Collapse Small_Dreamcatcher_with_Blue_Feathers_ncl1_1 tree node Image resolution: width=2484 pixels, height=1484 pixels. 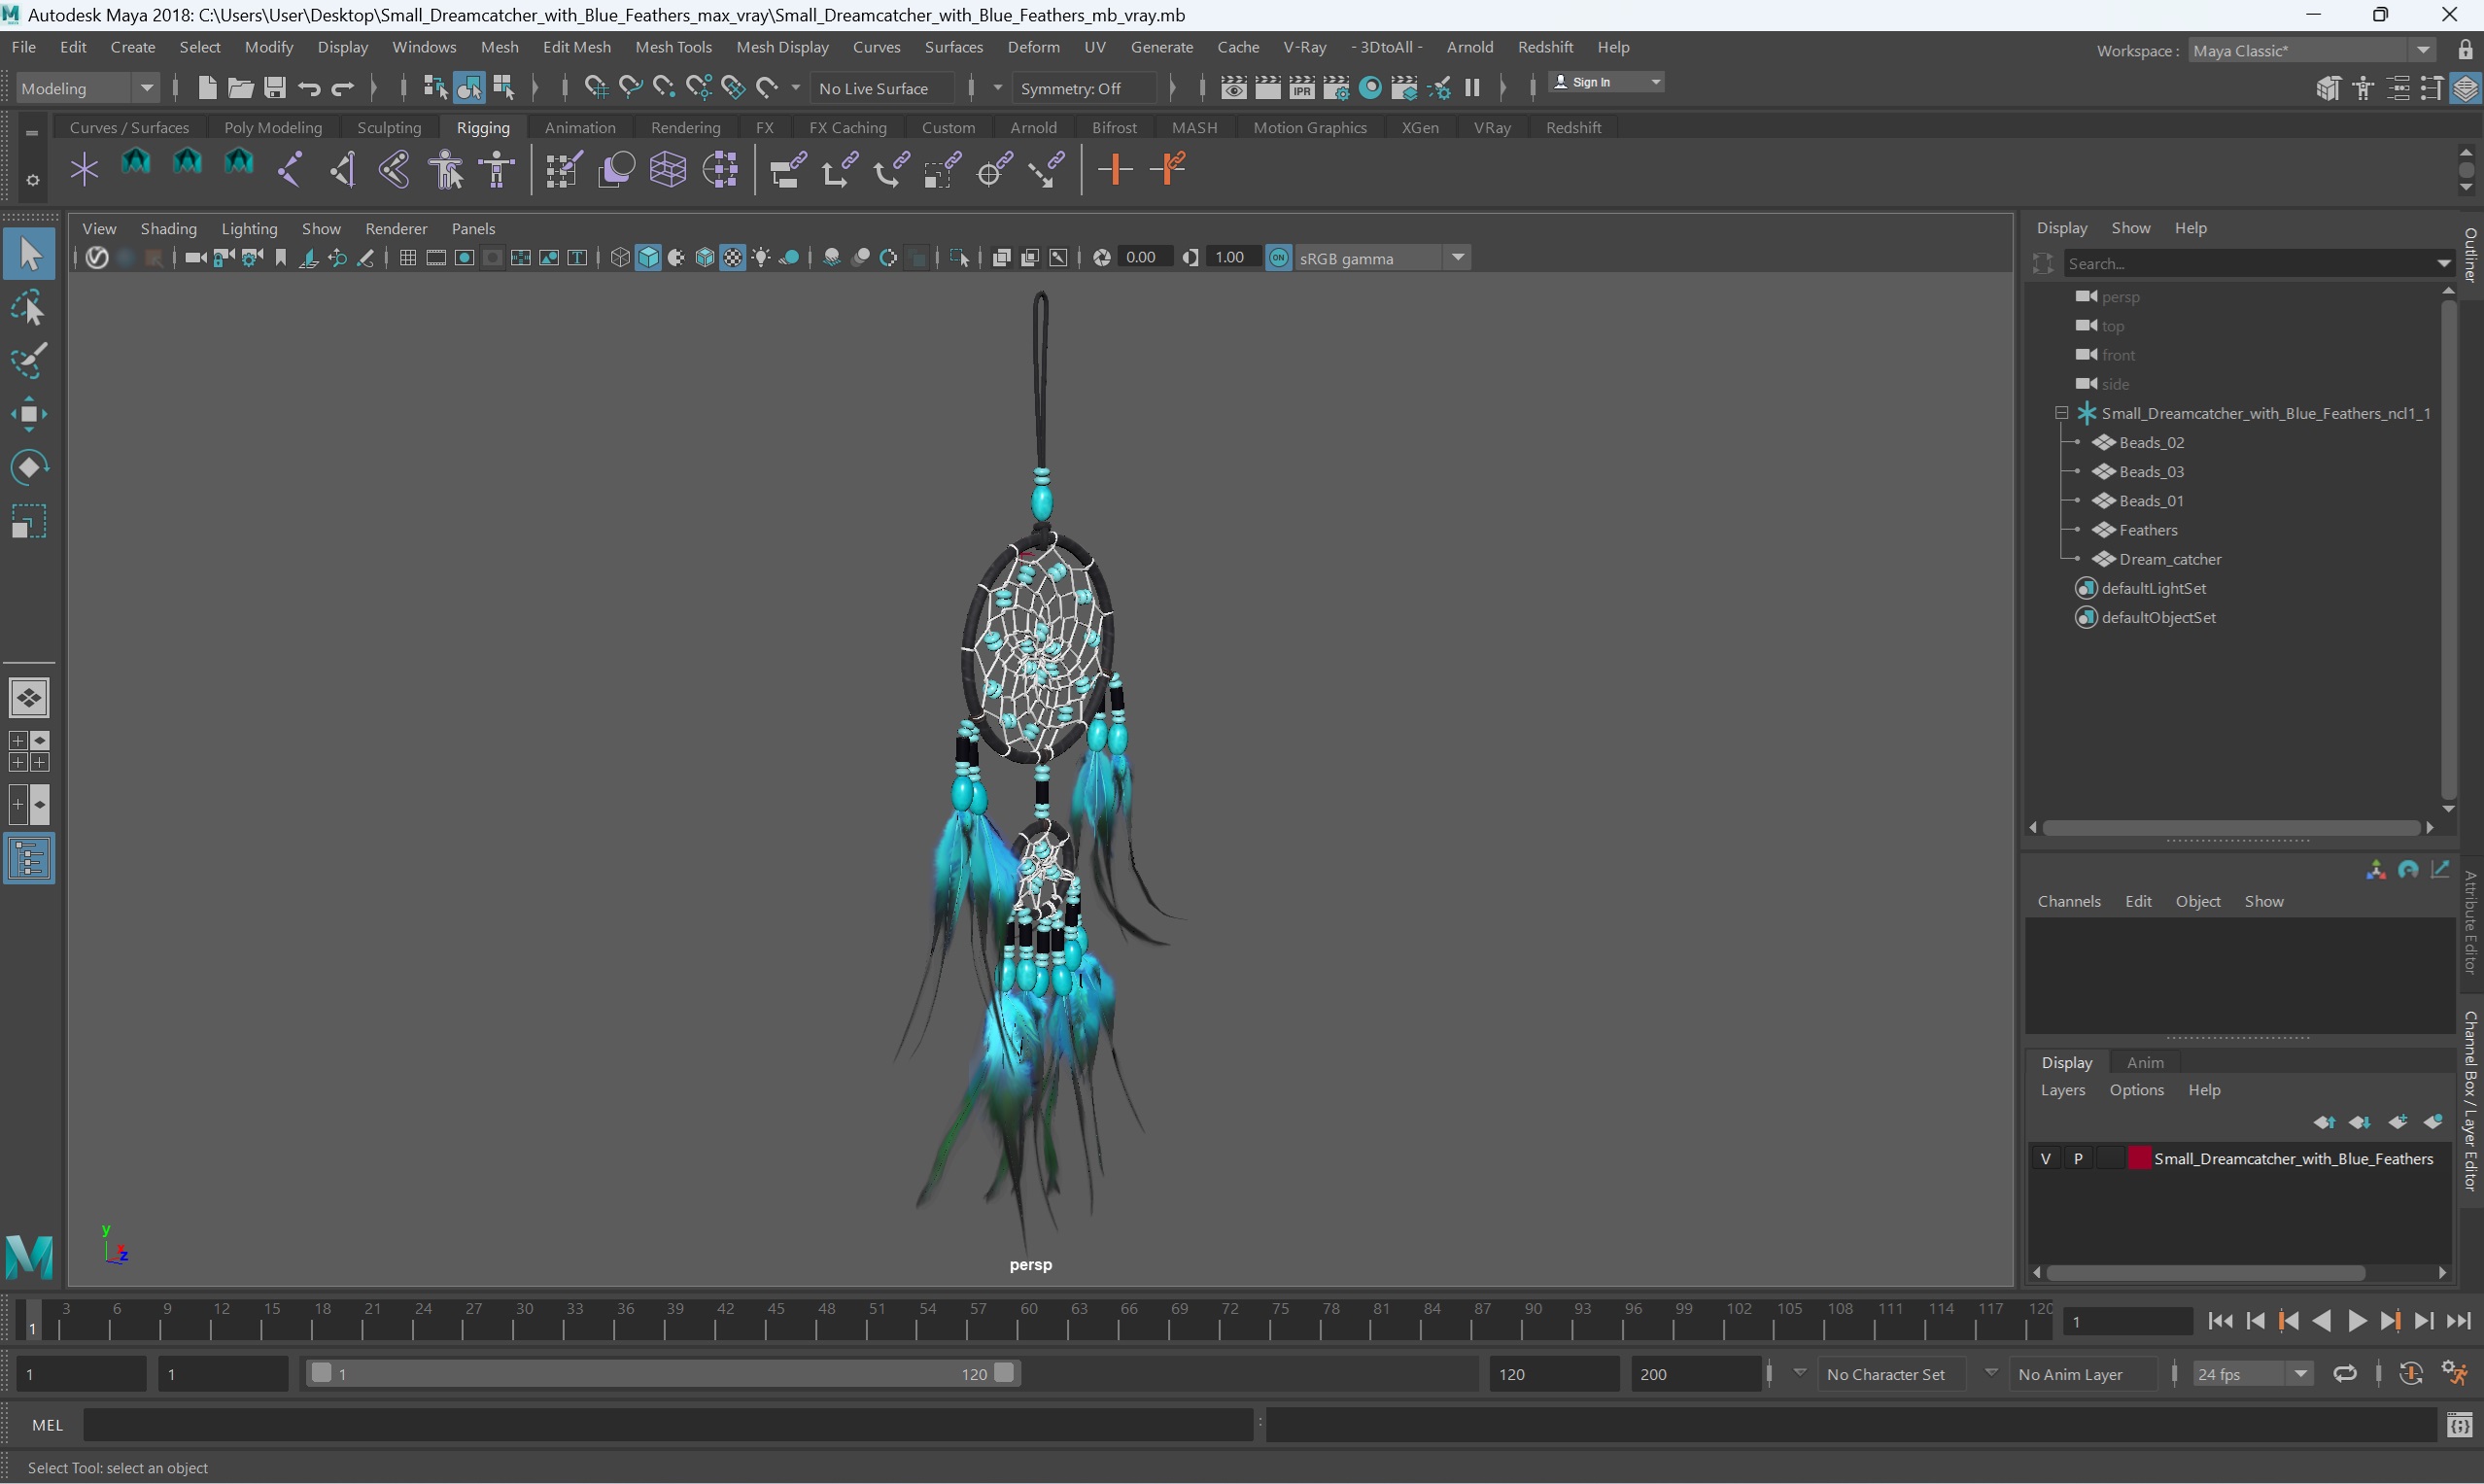[x=2061, y=413]
